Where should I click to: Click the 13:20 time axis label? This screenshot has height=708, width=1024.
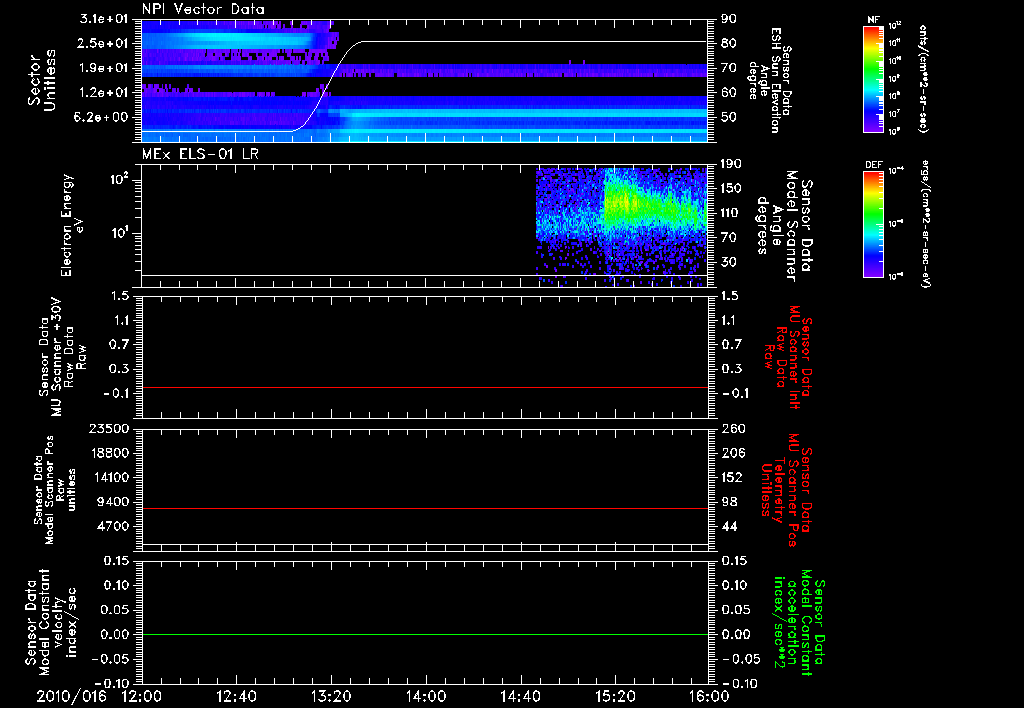point(331,696)
